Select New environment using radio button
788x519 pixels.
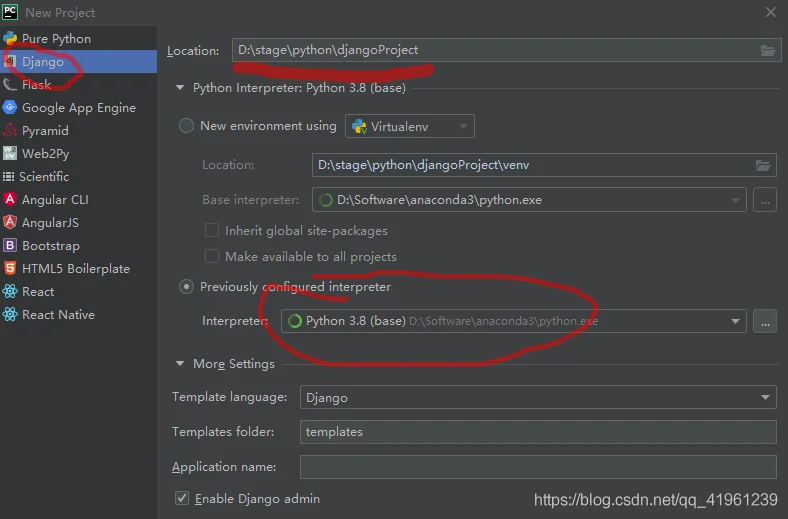(x=186, y=126)
